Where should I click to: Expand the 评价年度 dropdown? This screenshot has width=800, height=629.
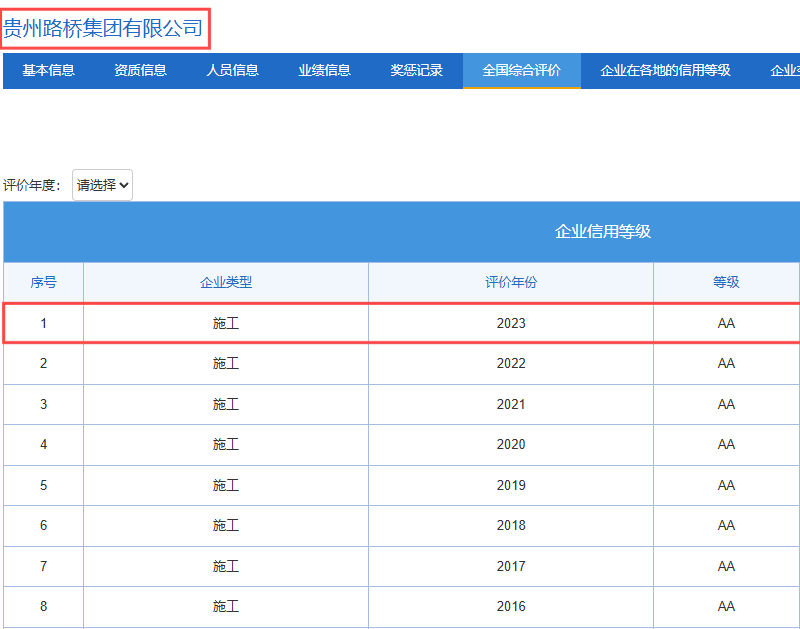(x=103, y=185)
